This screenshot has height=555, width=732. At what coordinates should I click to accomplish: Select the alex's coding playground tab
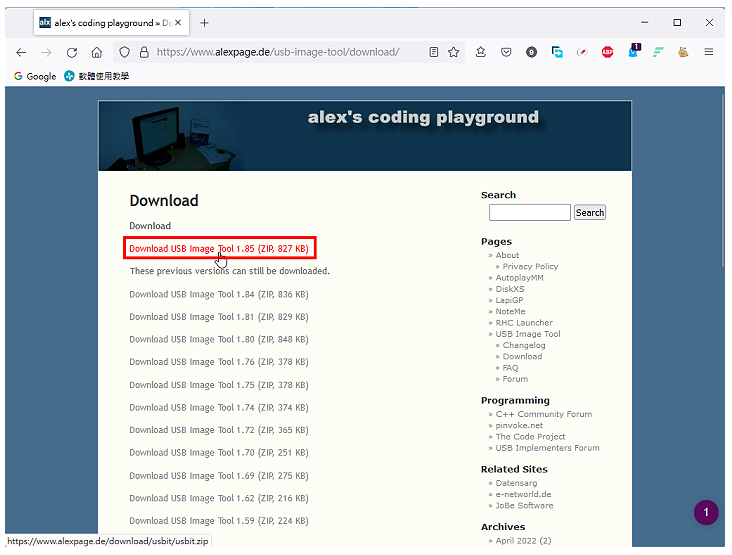click(111, 22)
